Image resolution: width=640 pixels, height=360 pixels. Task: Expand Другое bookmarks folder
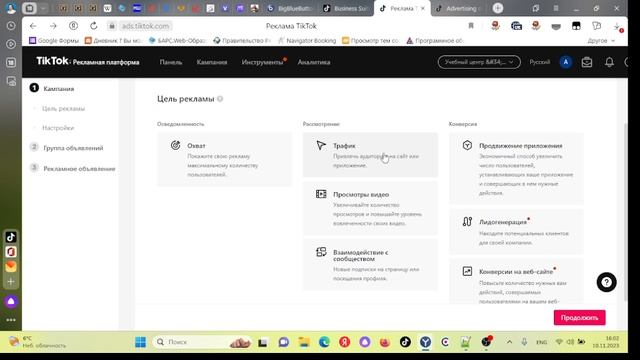[x=600, y=40]
